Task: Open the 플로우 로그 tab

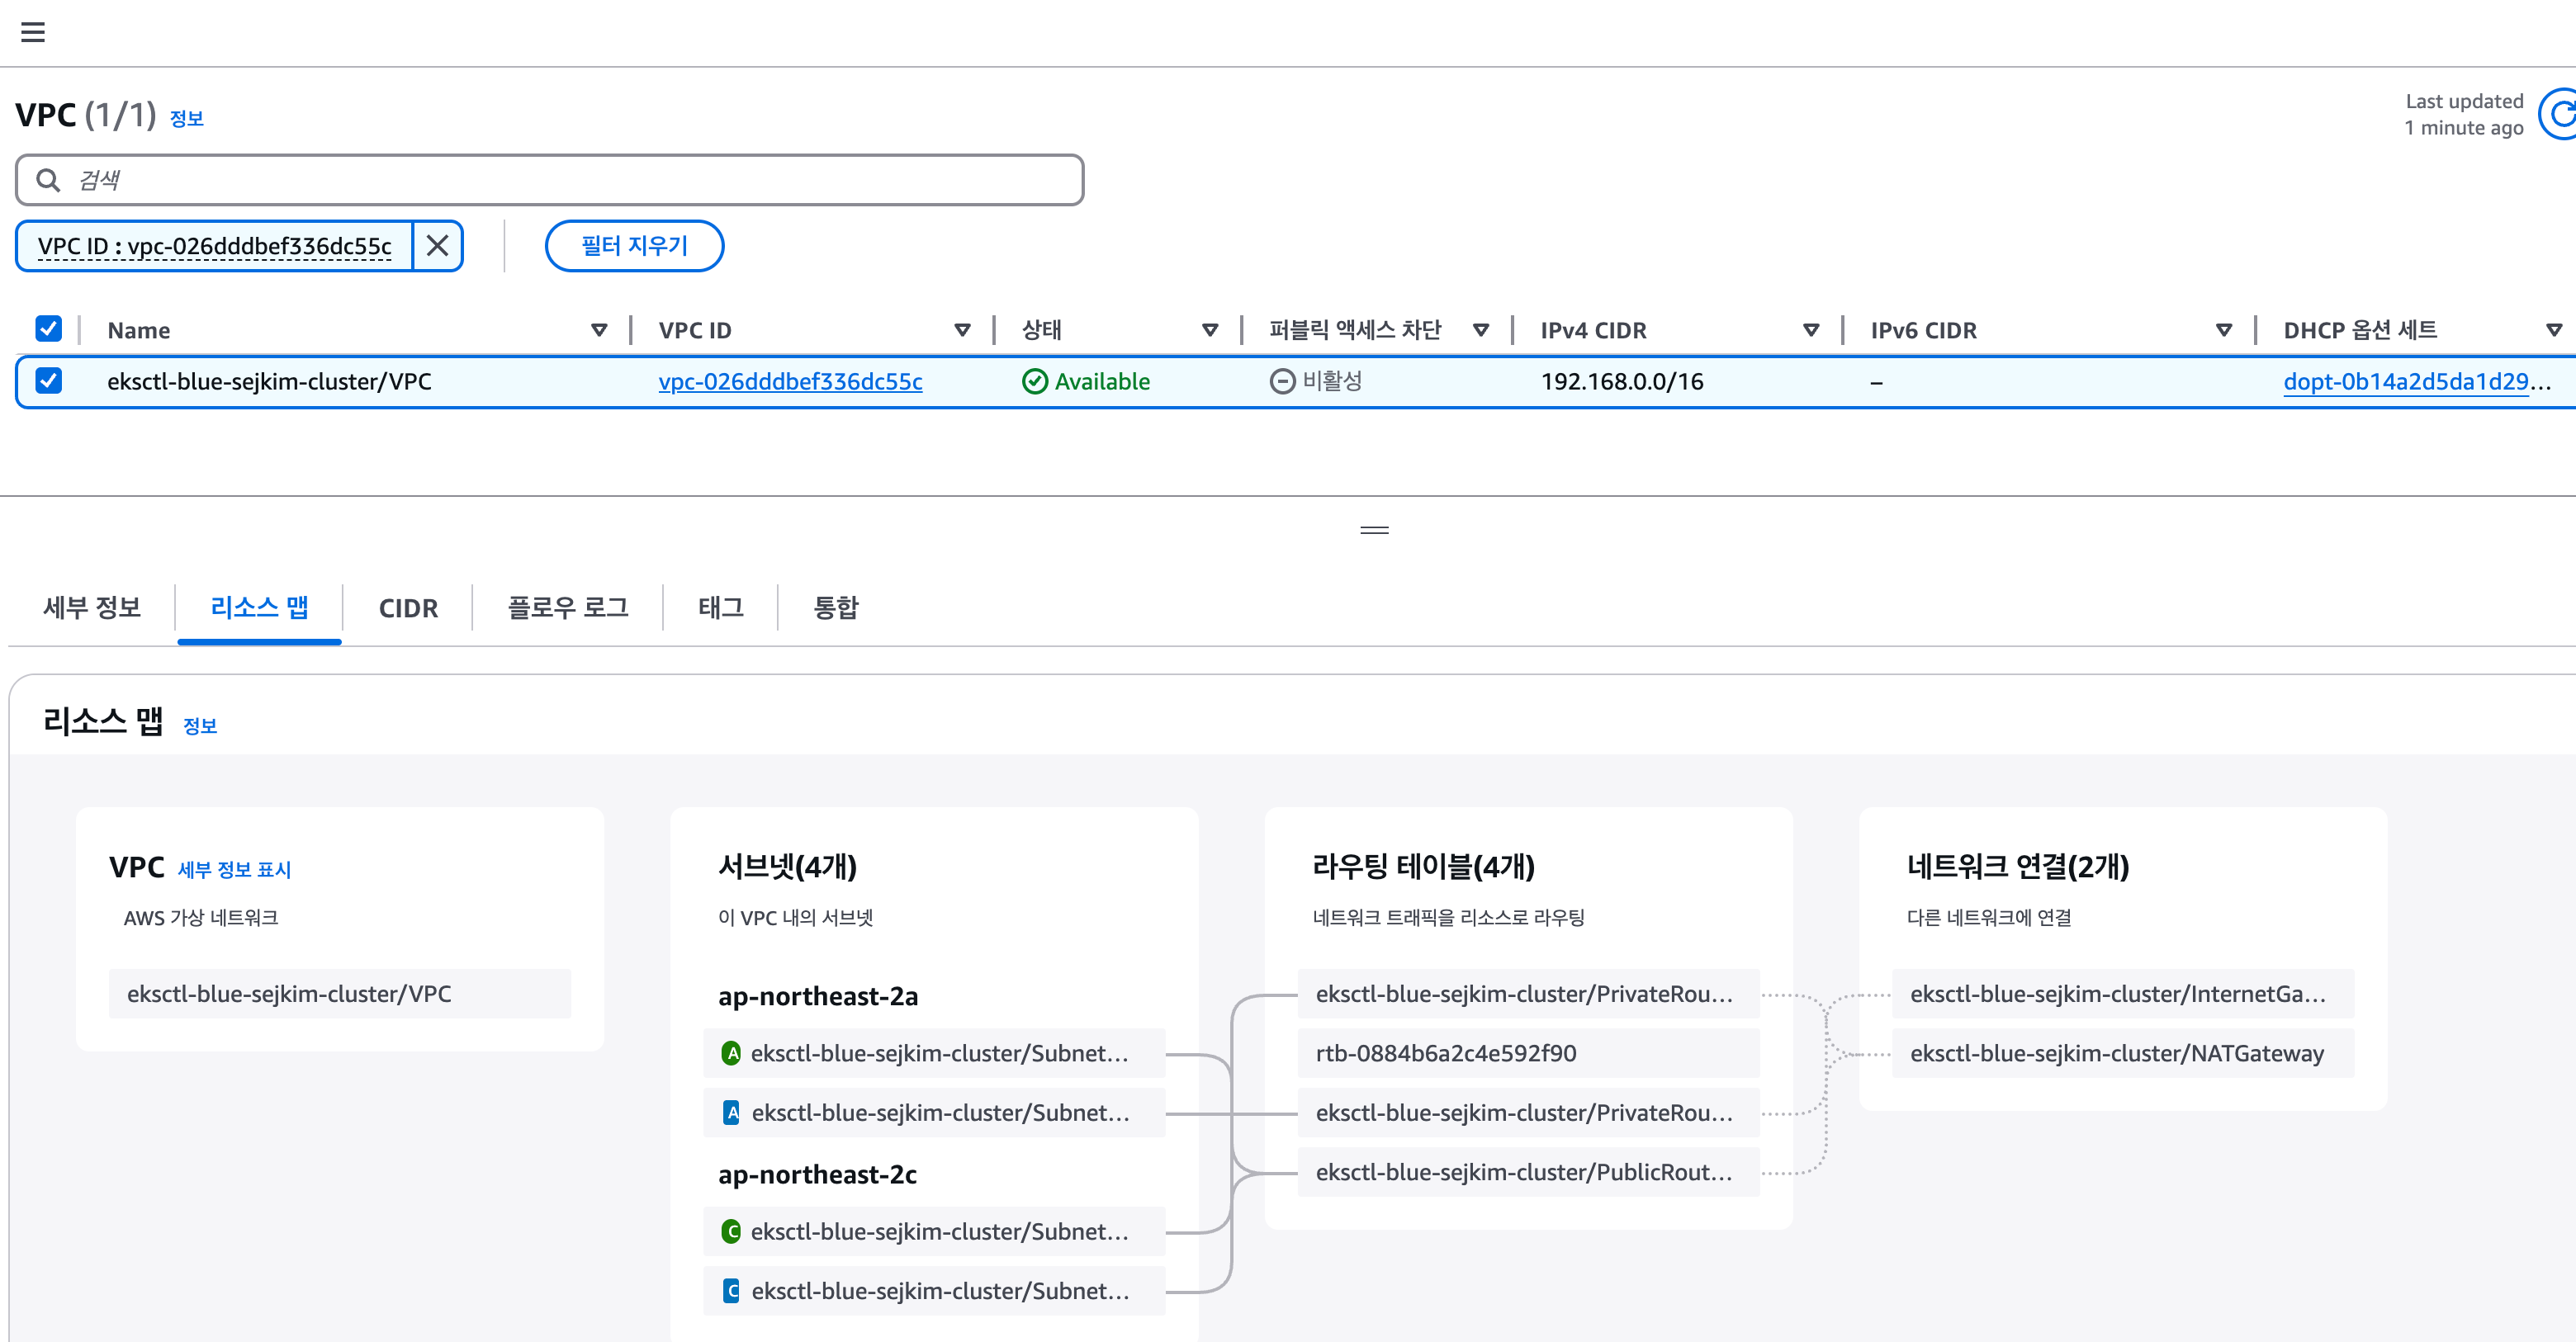Action: (x=567, y=607)
